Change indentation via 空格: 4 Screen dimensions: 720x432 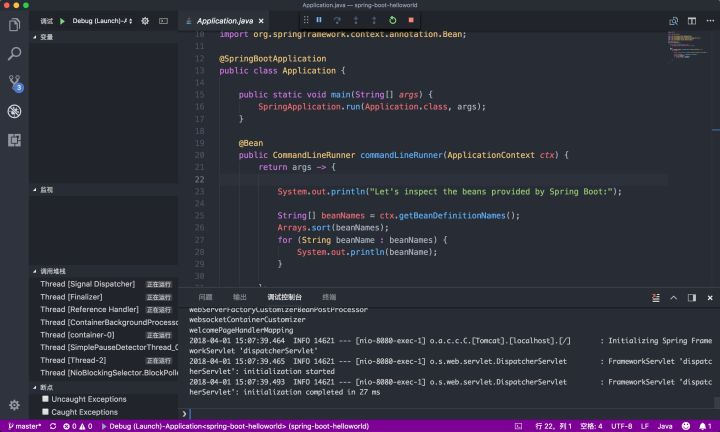click(591, 426)
